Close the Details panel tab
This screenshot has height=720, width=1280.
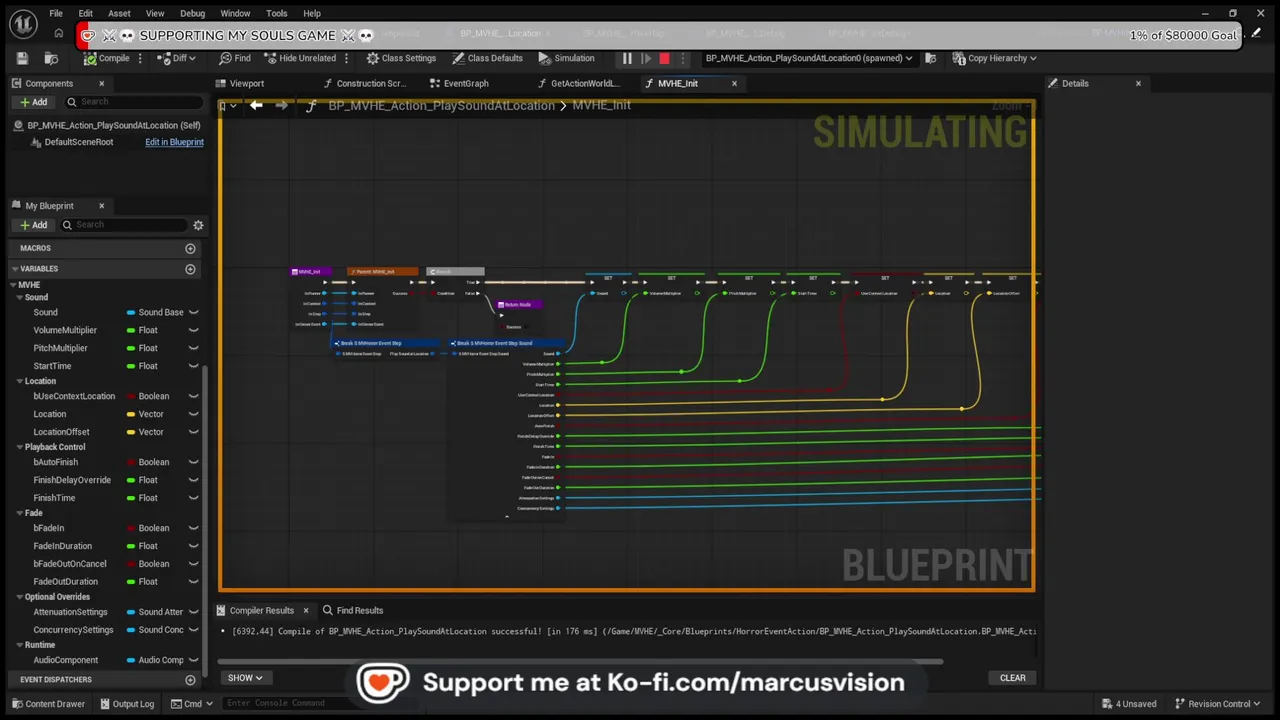pos(1138,83)
